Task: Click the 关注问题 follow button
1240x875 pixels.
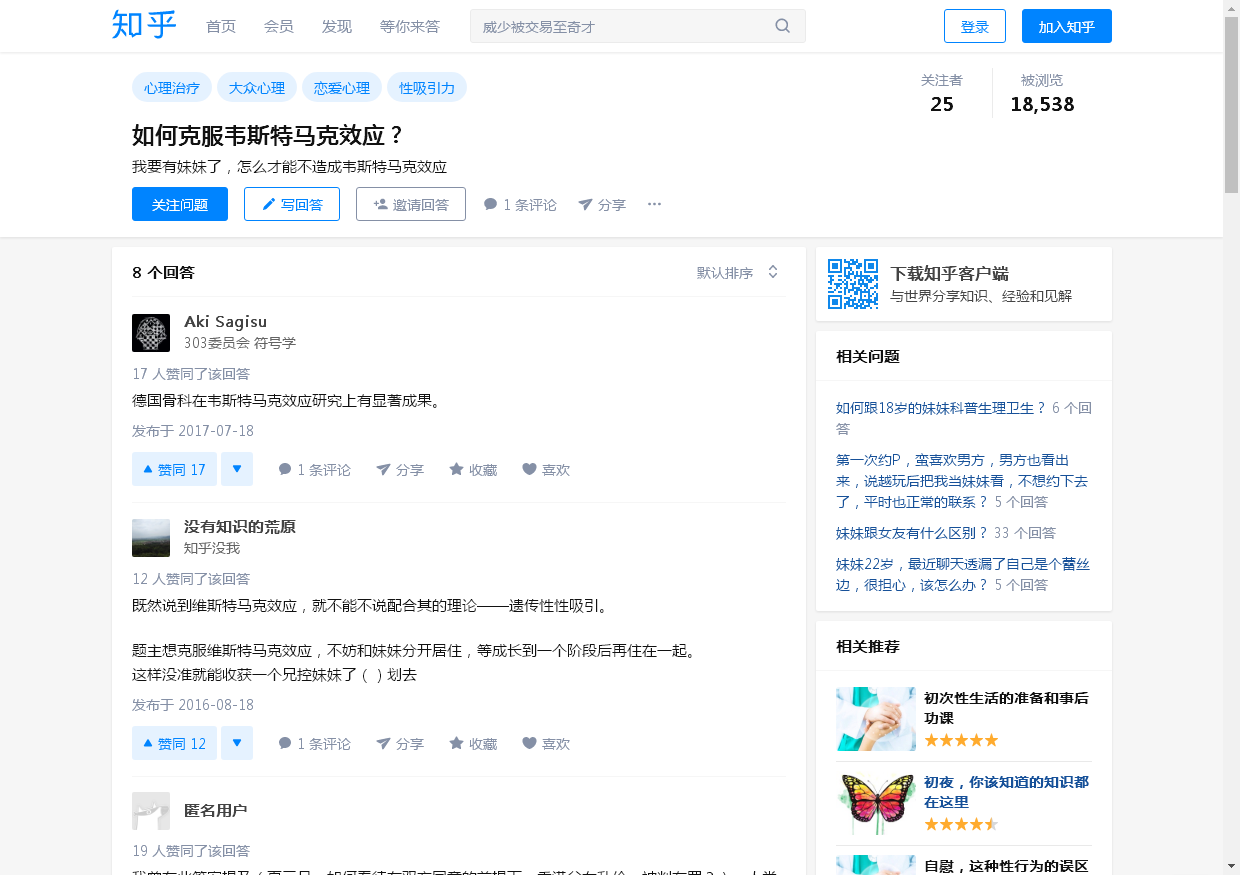Action: pyautogui.click(x=180, y=204)
